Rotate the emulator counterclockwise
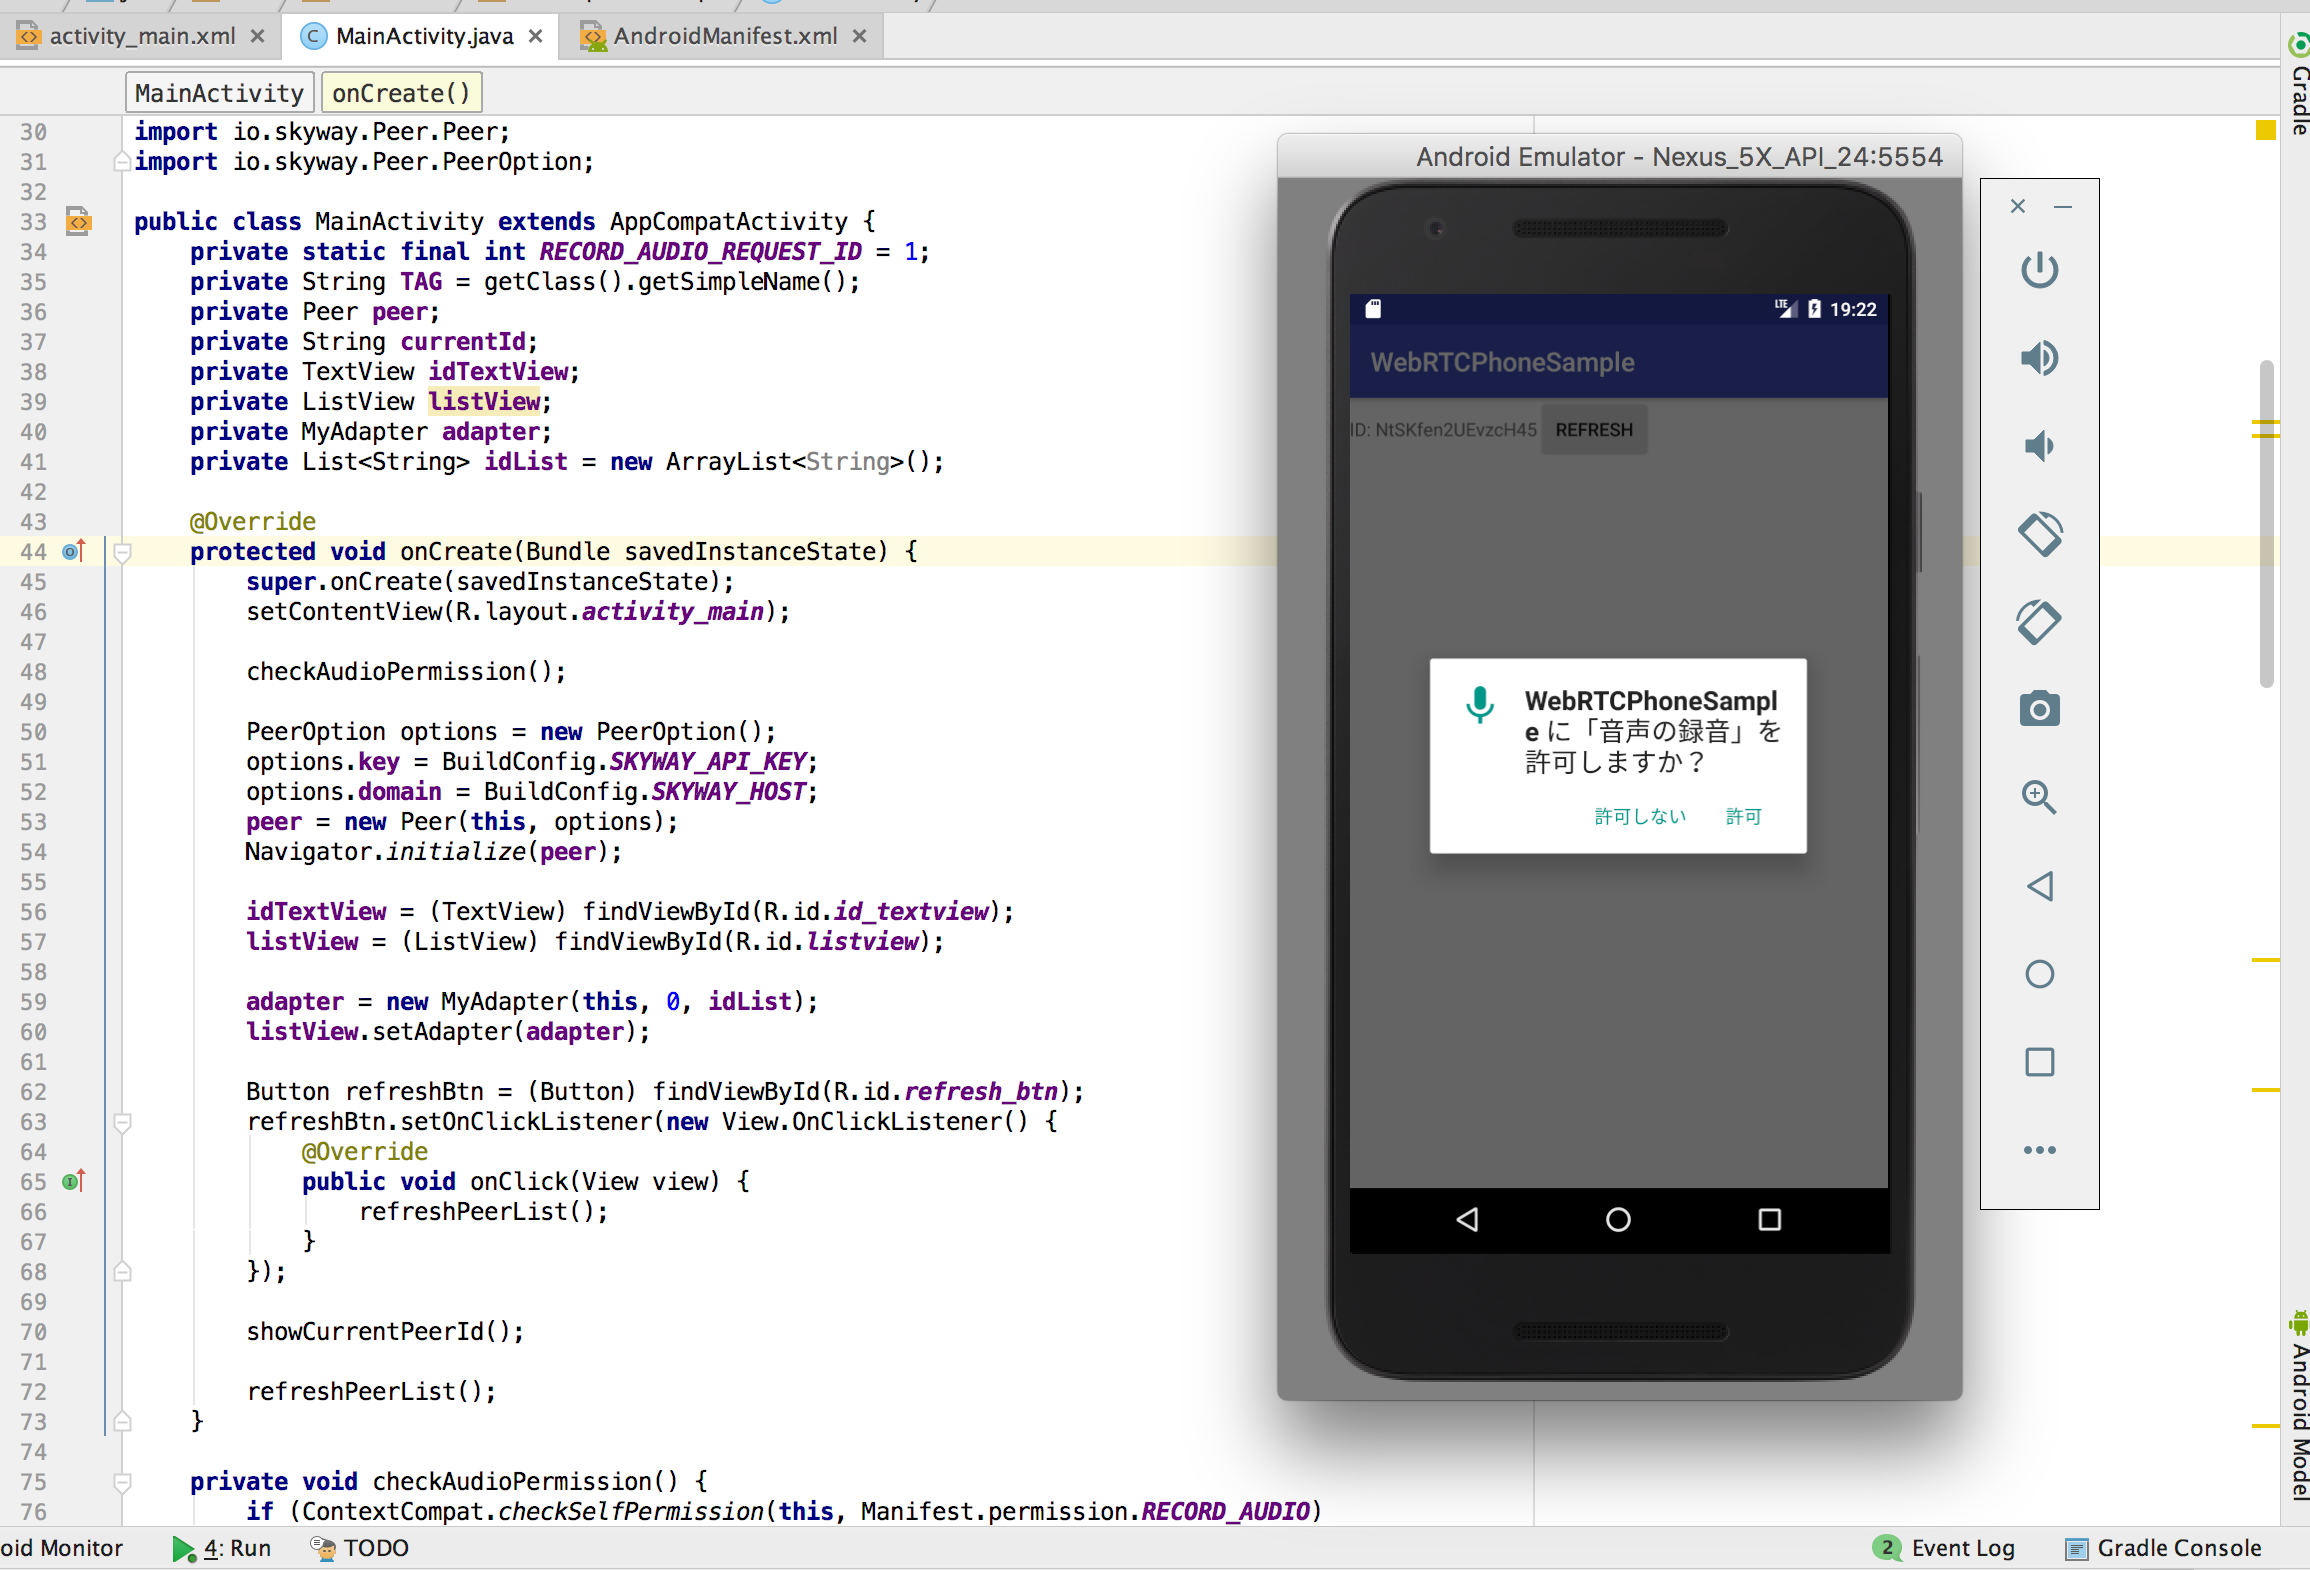This screenshot has width=2310, height=1570. (2040, 534)
